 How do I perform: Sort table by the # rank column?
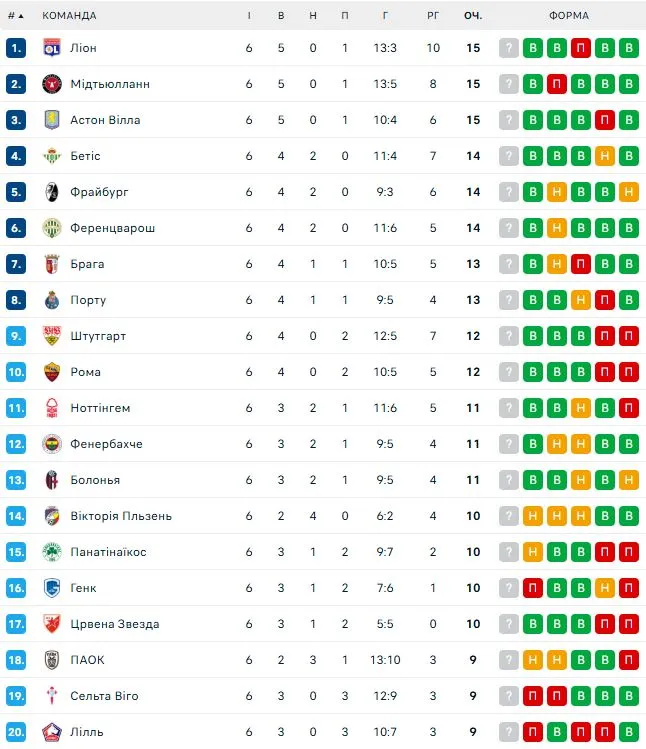(x=14, y=16)
